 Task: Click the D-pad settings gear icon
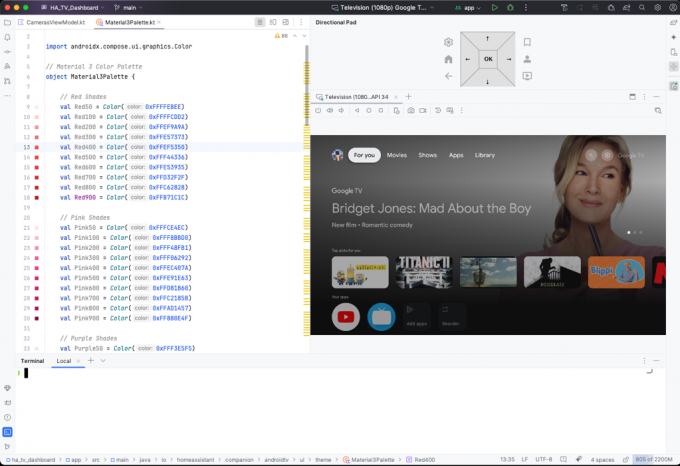(x=448, y=42)
